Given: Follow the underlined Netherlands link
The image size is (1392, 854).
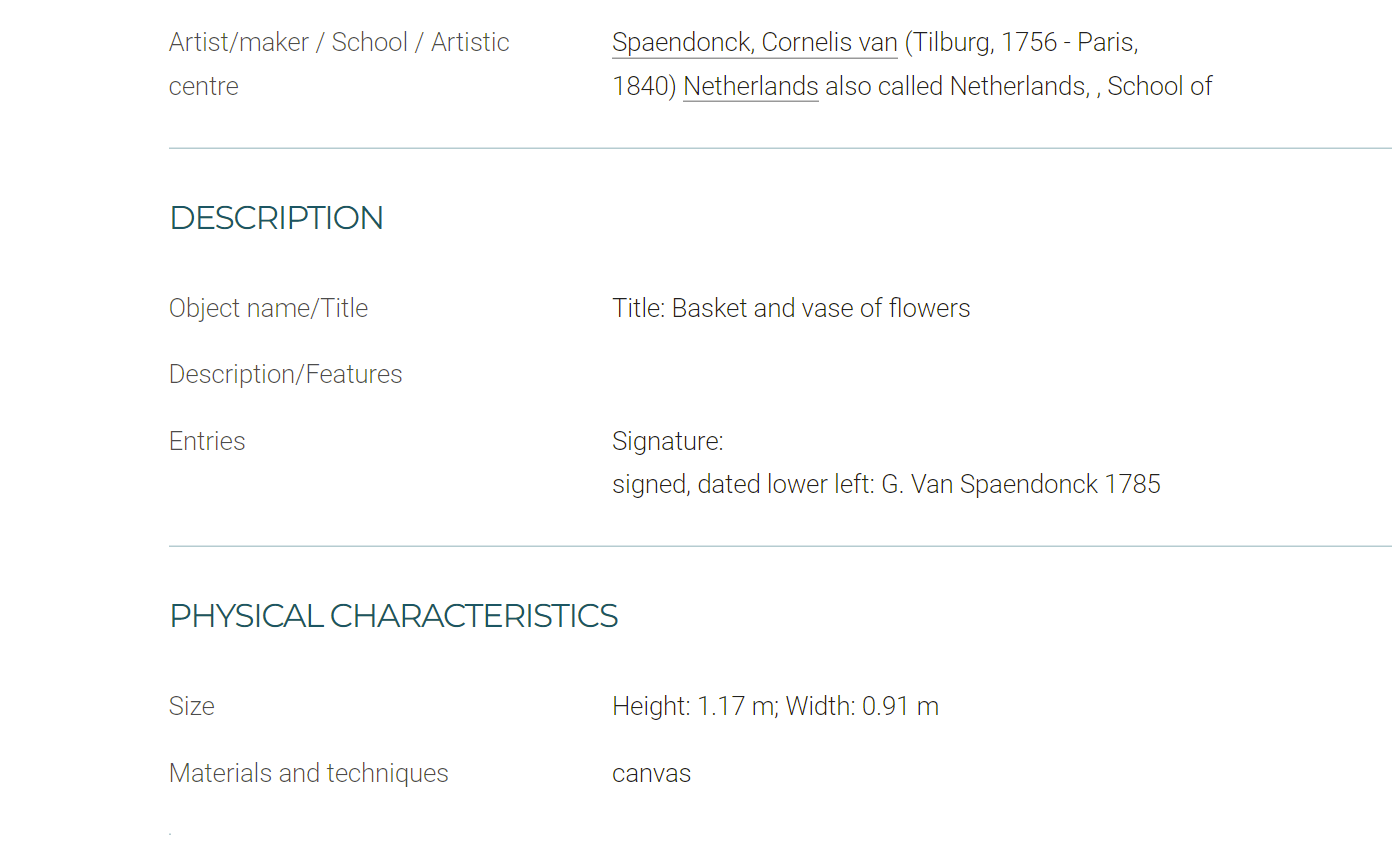Looking at the screenshot, I should click(x=751, y=86).
